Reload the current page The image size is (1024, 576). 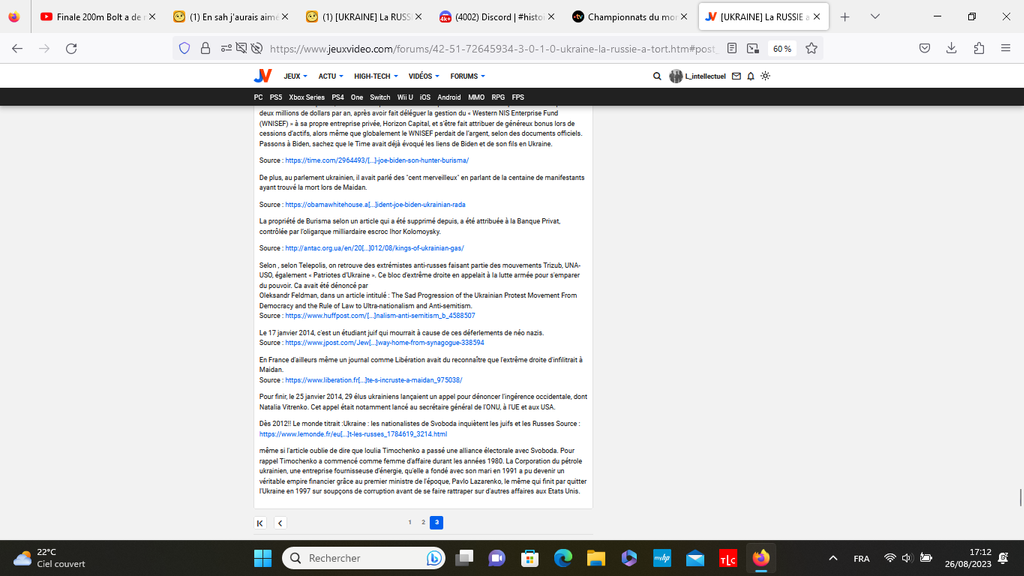[x=71, y=48]
